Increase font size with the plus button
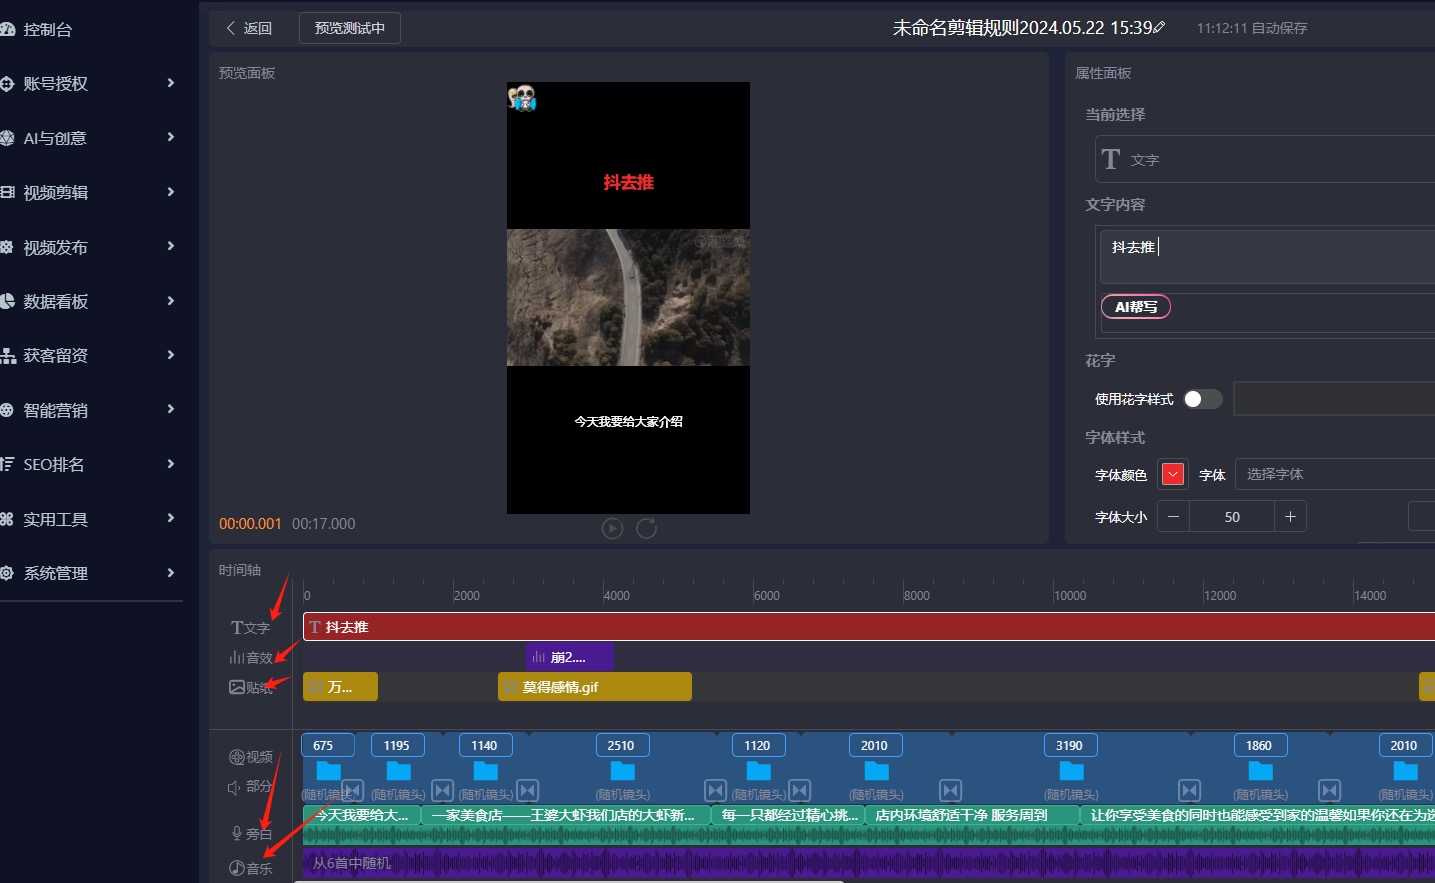Image resolution: width=1435 pixels, height=883 pixels. tap(1290, 517)
